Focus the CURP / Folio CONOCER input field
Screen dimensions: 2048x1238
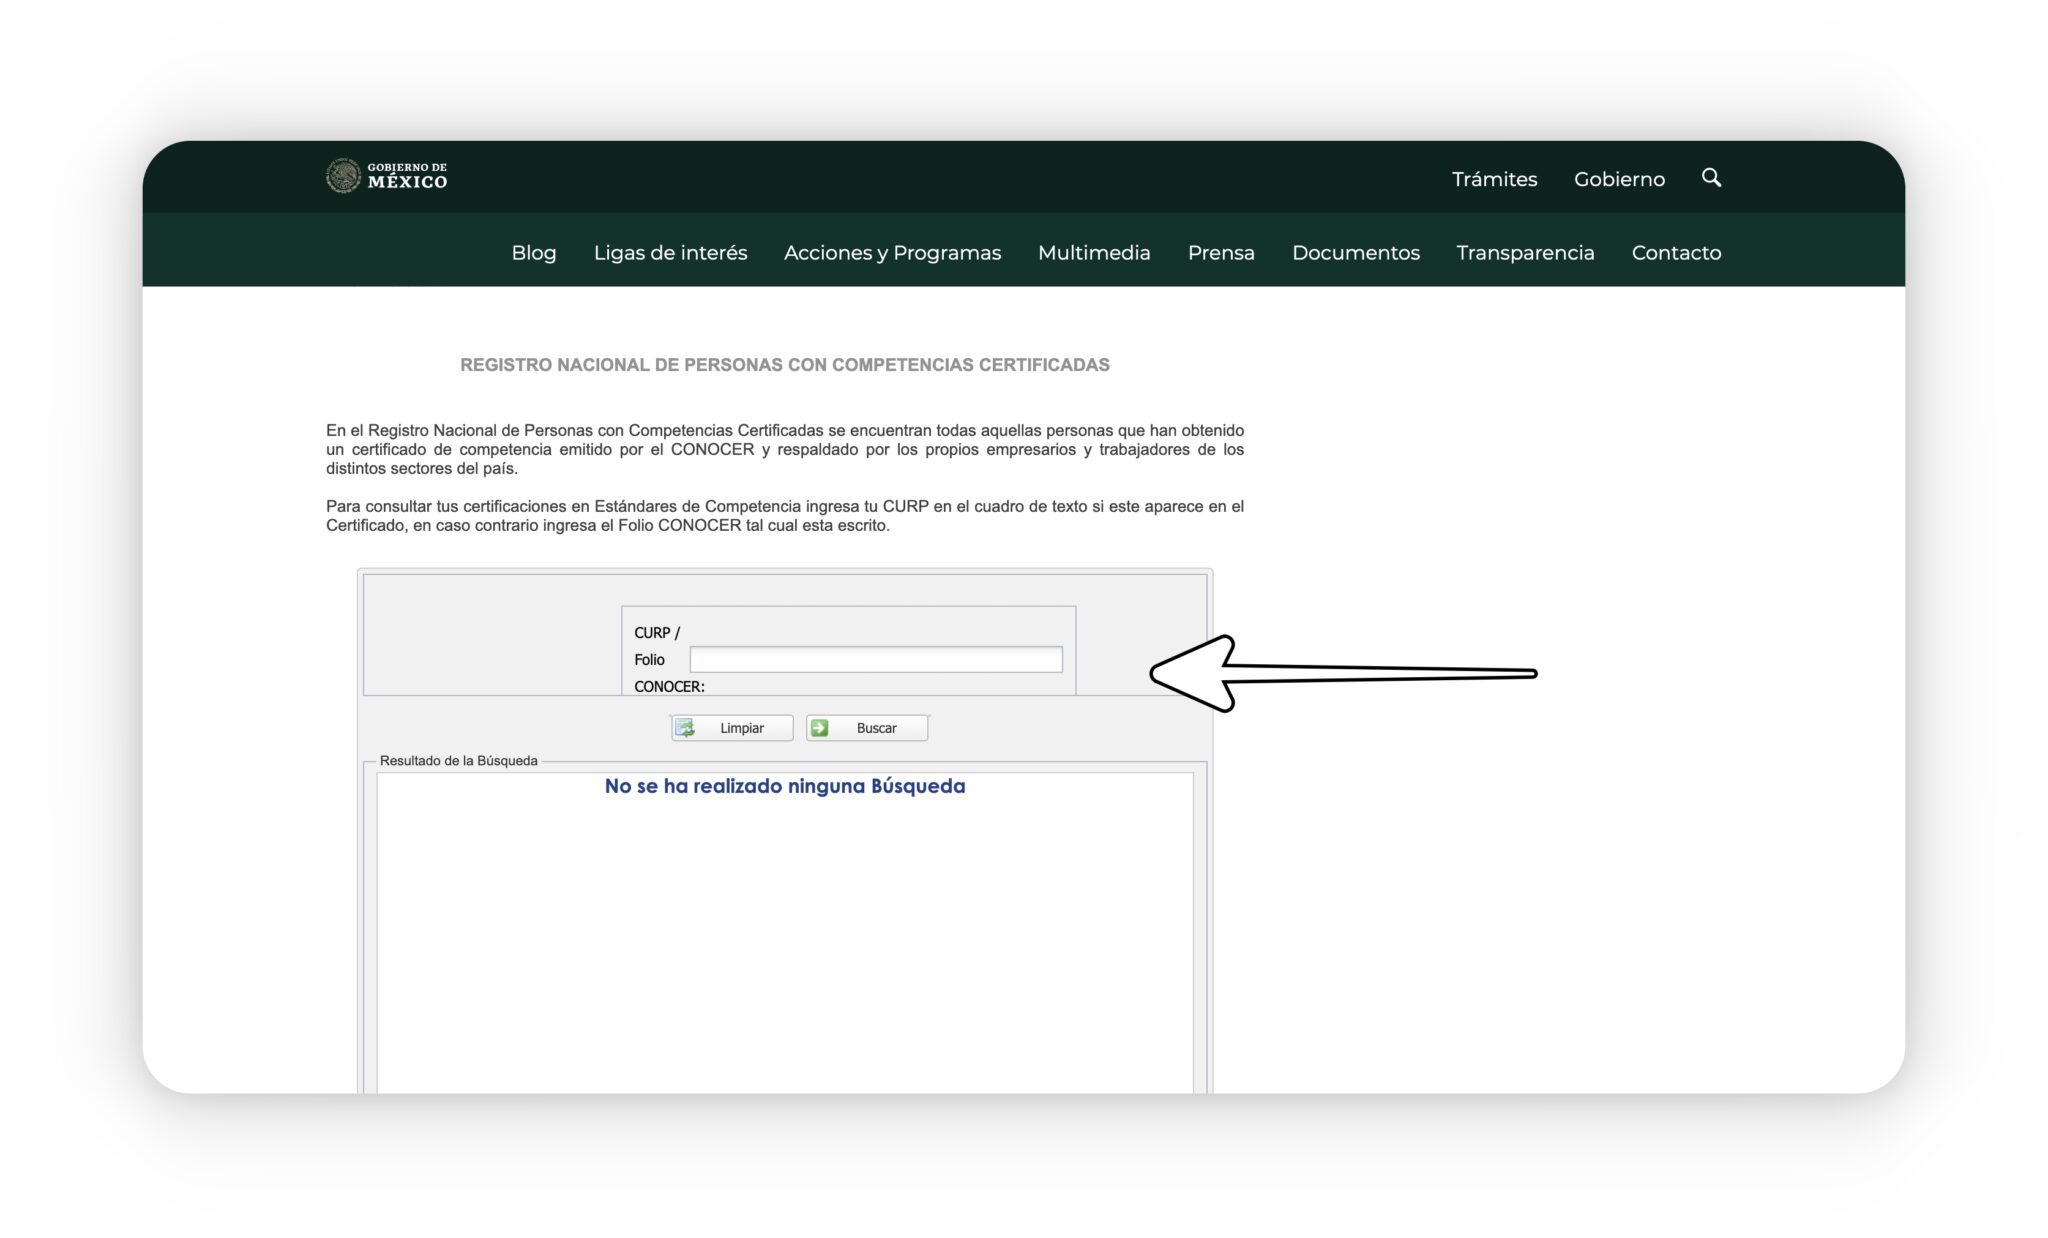(x=876, y=659)
